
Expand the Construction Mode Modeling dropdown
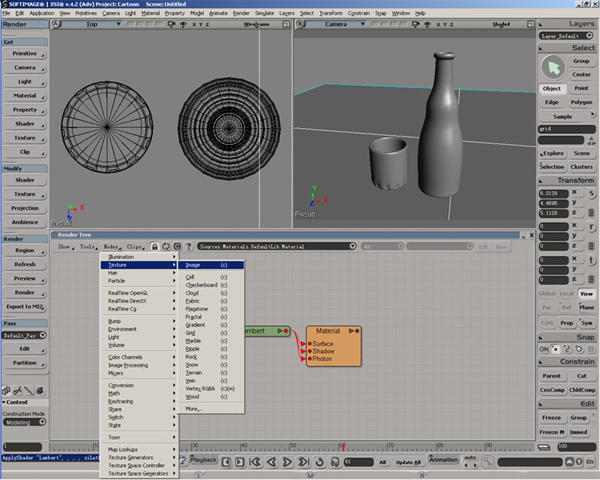pos(25,422)
